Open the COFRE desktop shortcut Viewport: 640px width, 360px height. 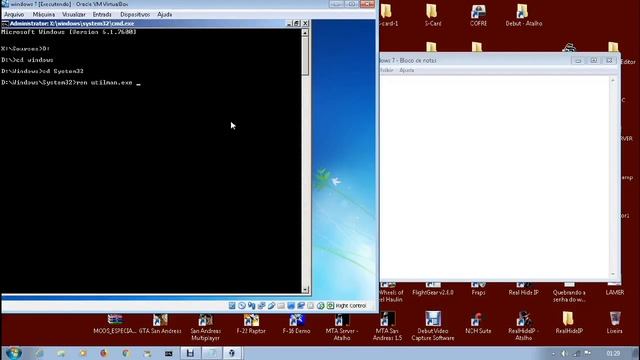click(478, 15)
